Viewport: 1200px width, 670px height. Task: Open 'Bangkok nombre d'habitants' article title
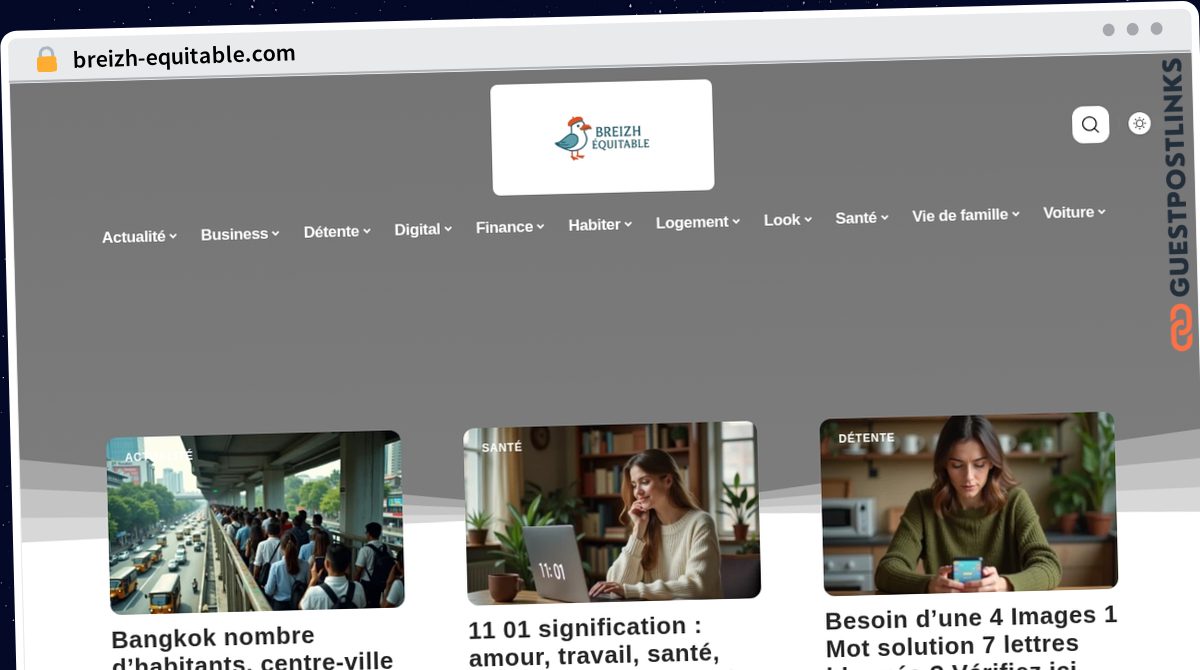[x=252, y=648]
